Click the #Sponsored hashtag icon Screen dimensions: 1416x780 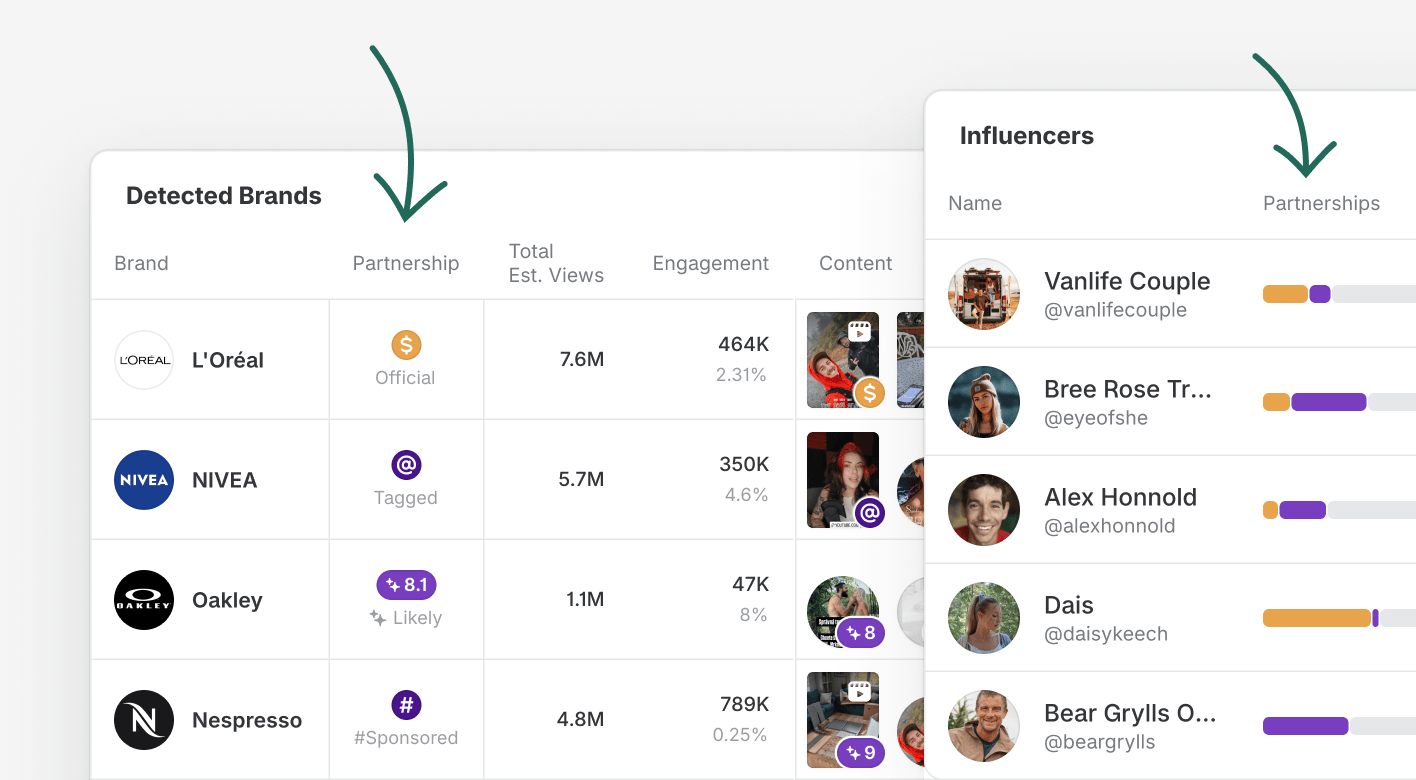(x=406, y=705)
